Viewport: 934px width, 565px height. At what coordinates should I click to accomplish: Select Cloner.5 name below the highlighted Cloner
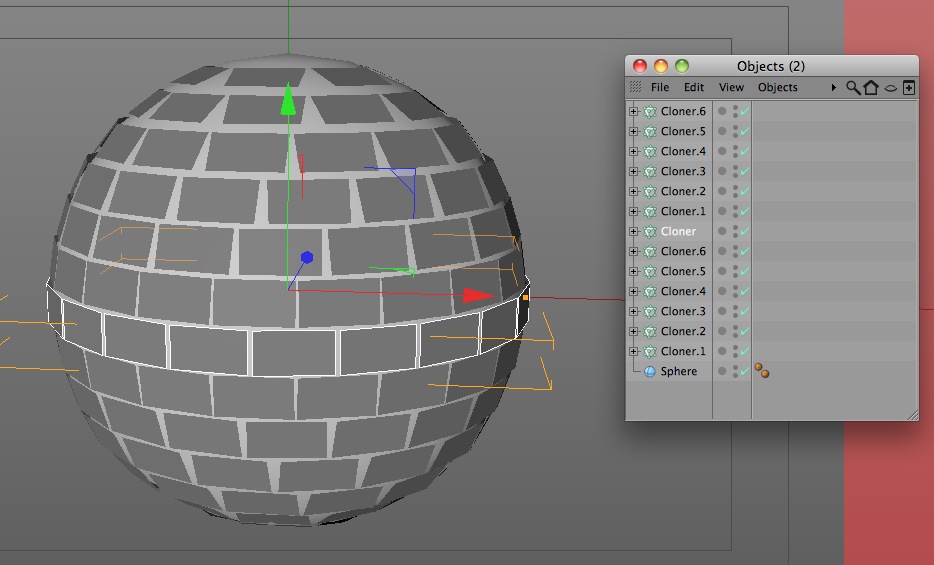tap(683, 271)
